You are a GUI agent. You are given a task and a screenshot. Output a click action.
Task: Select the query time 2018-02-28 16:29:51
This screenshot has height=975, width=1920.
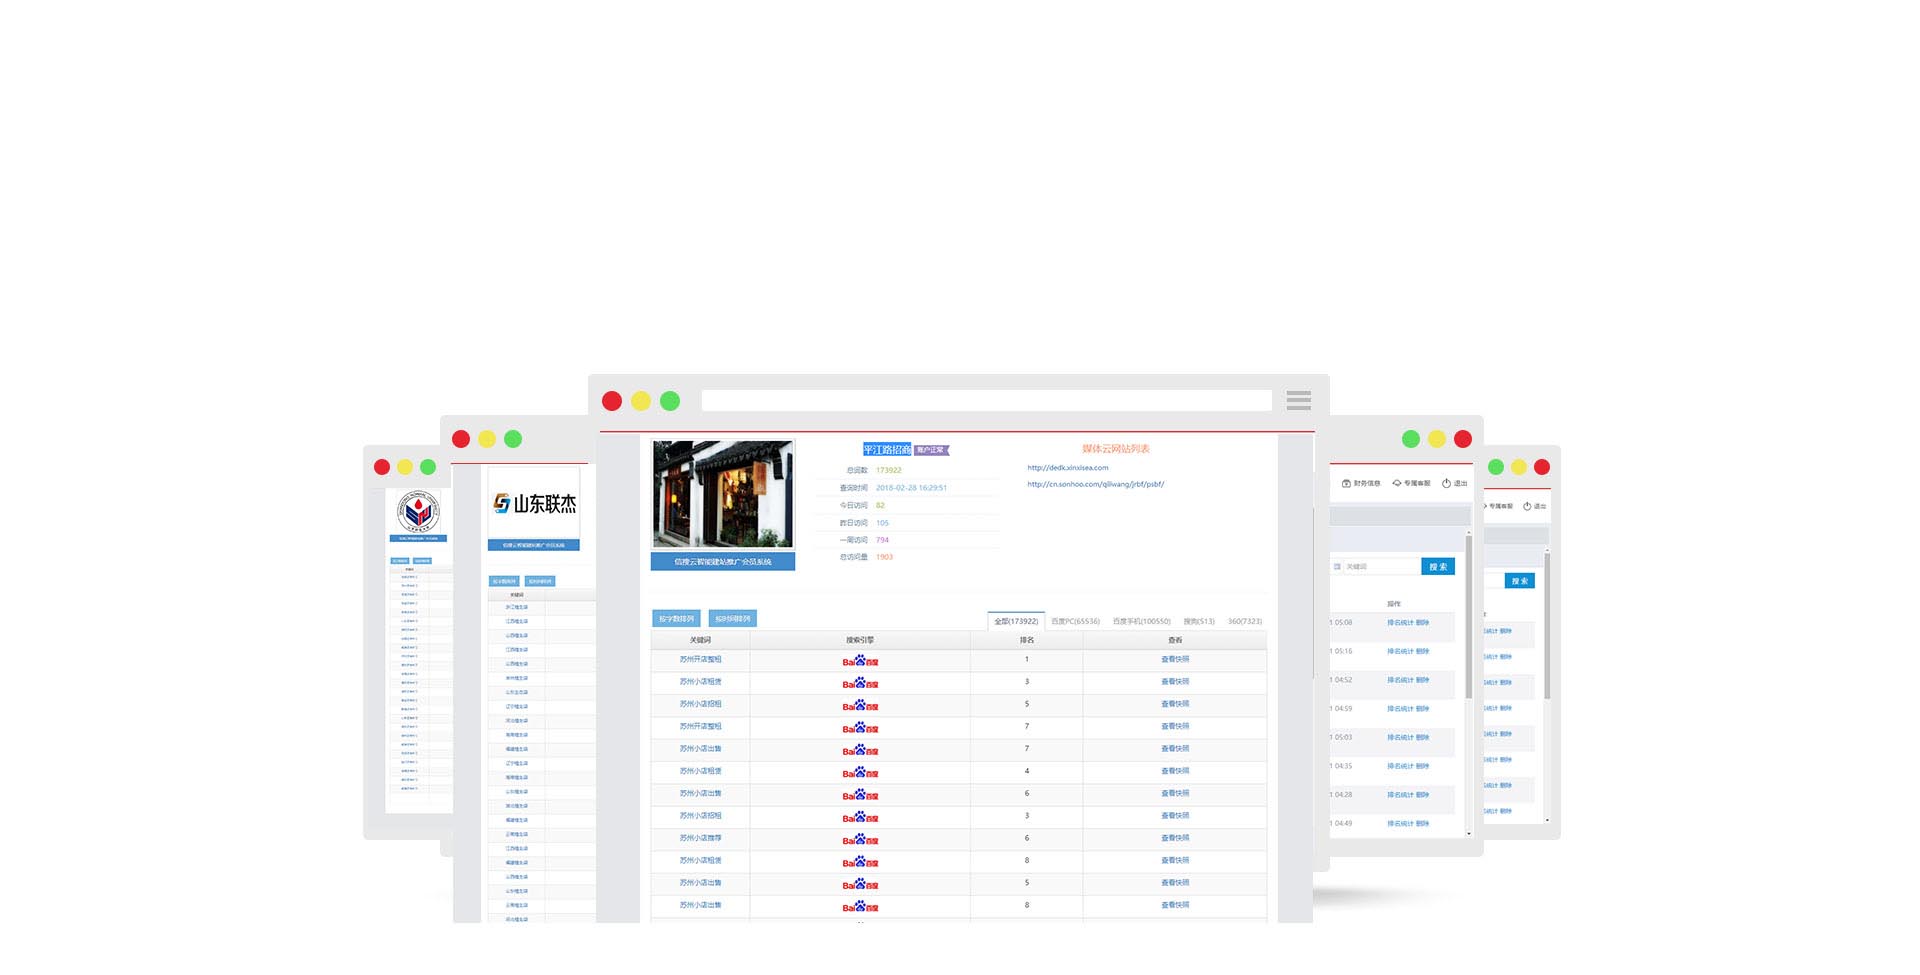pyautogui.click(x=911, y=488)
